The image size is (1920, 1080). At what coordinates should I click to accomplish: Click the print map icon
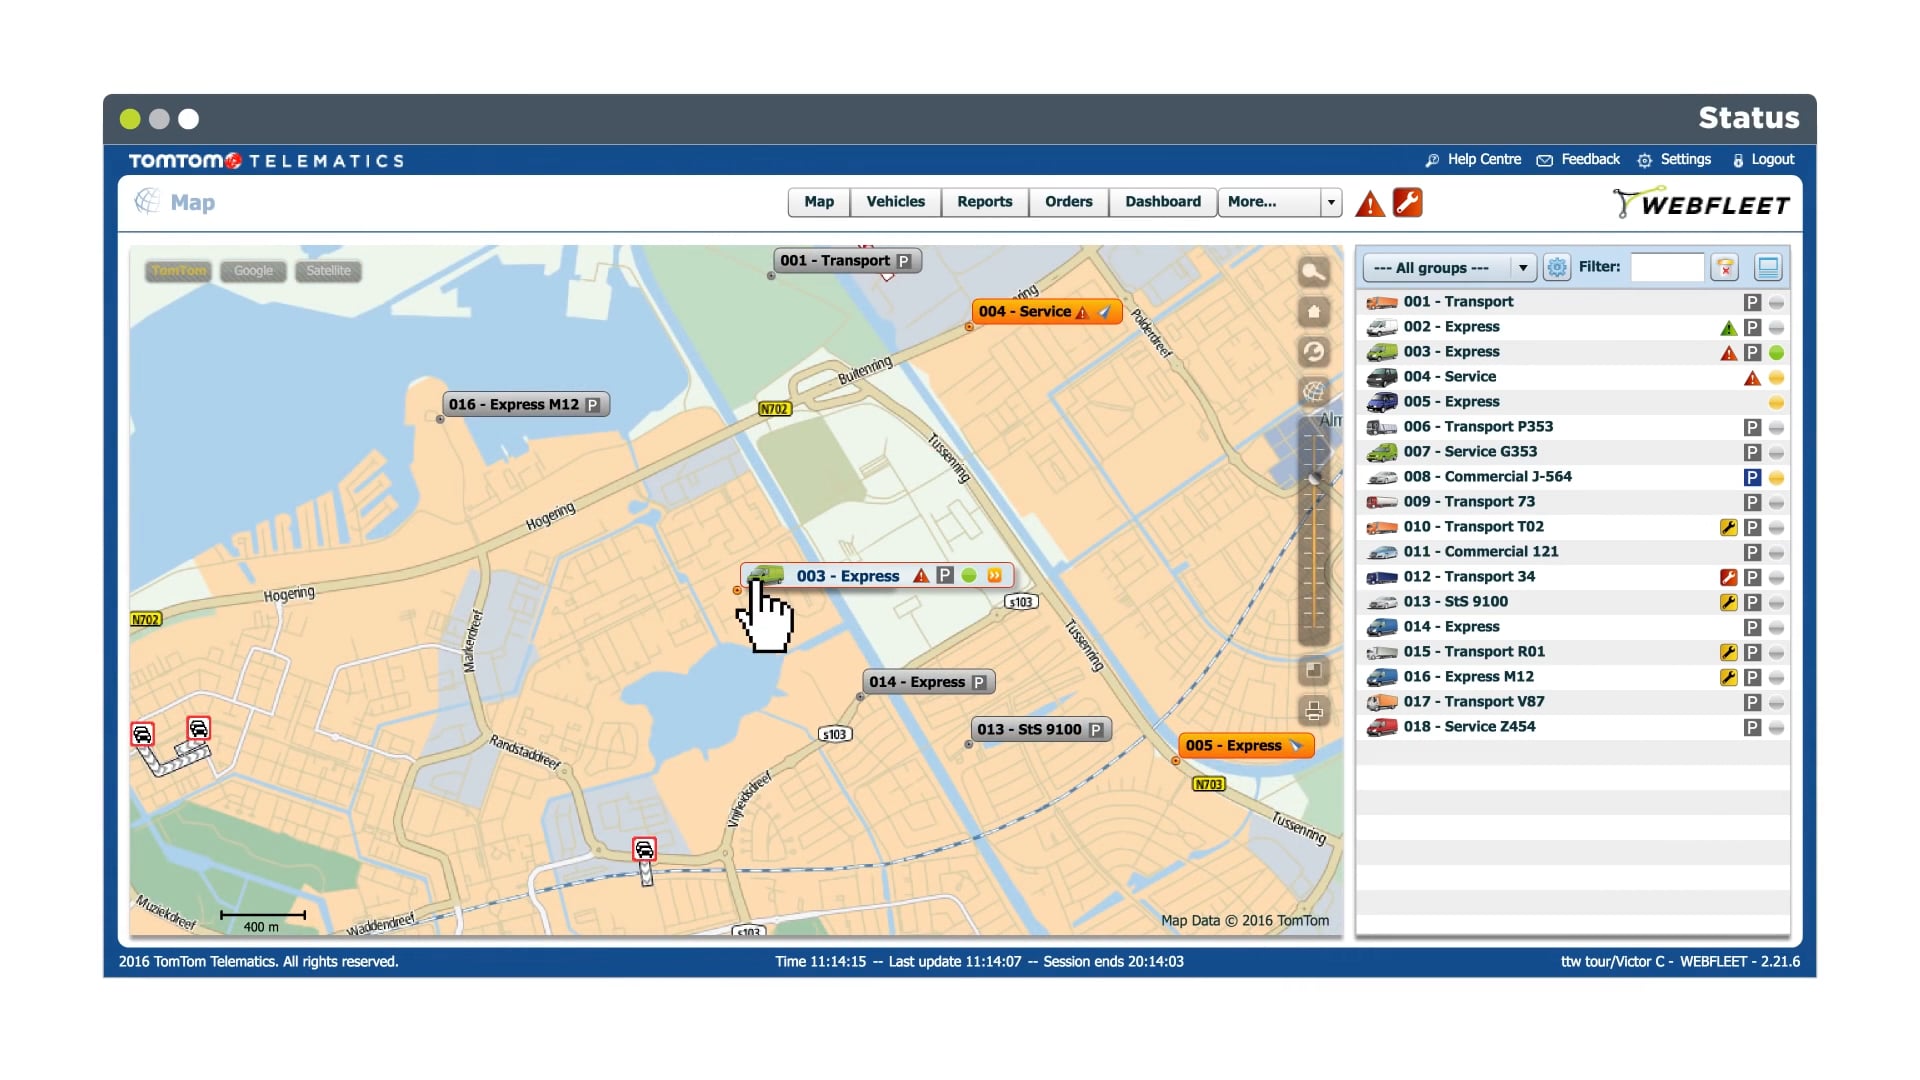[x=1313, y=711]
